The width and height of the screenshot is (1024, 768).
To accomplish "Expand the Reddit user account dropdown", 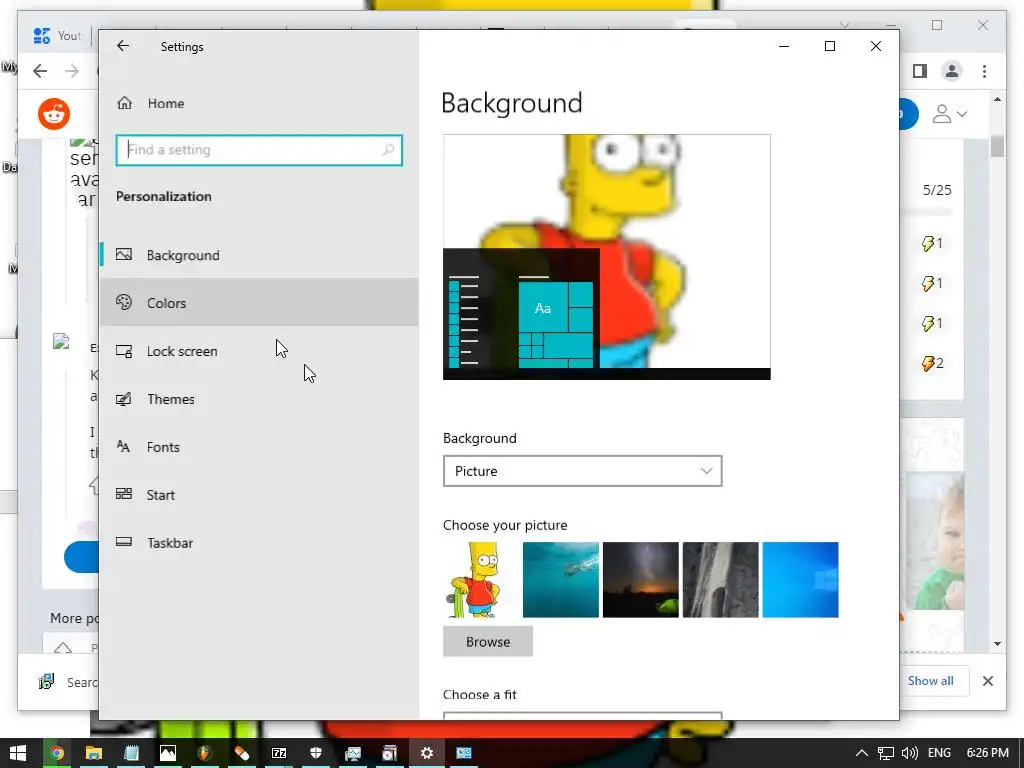I will (x=950, y=114).
